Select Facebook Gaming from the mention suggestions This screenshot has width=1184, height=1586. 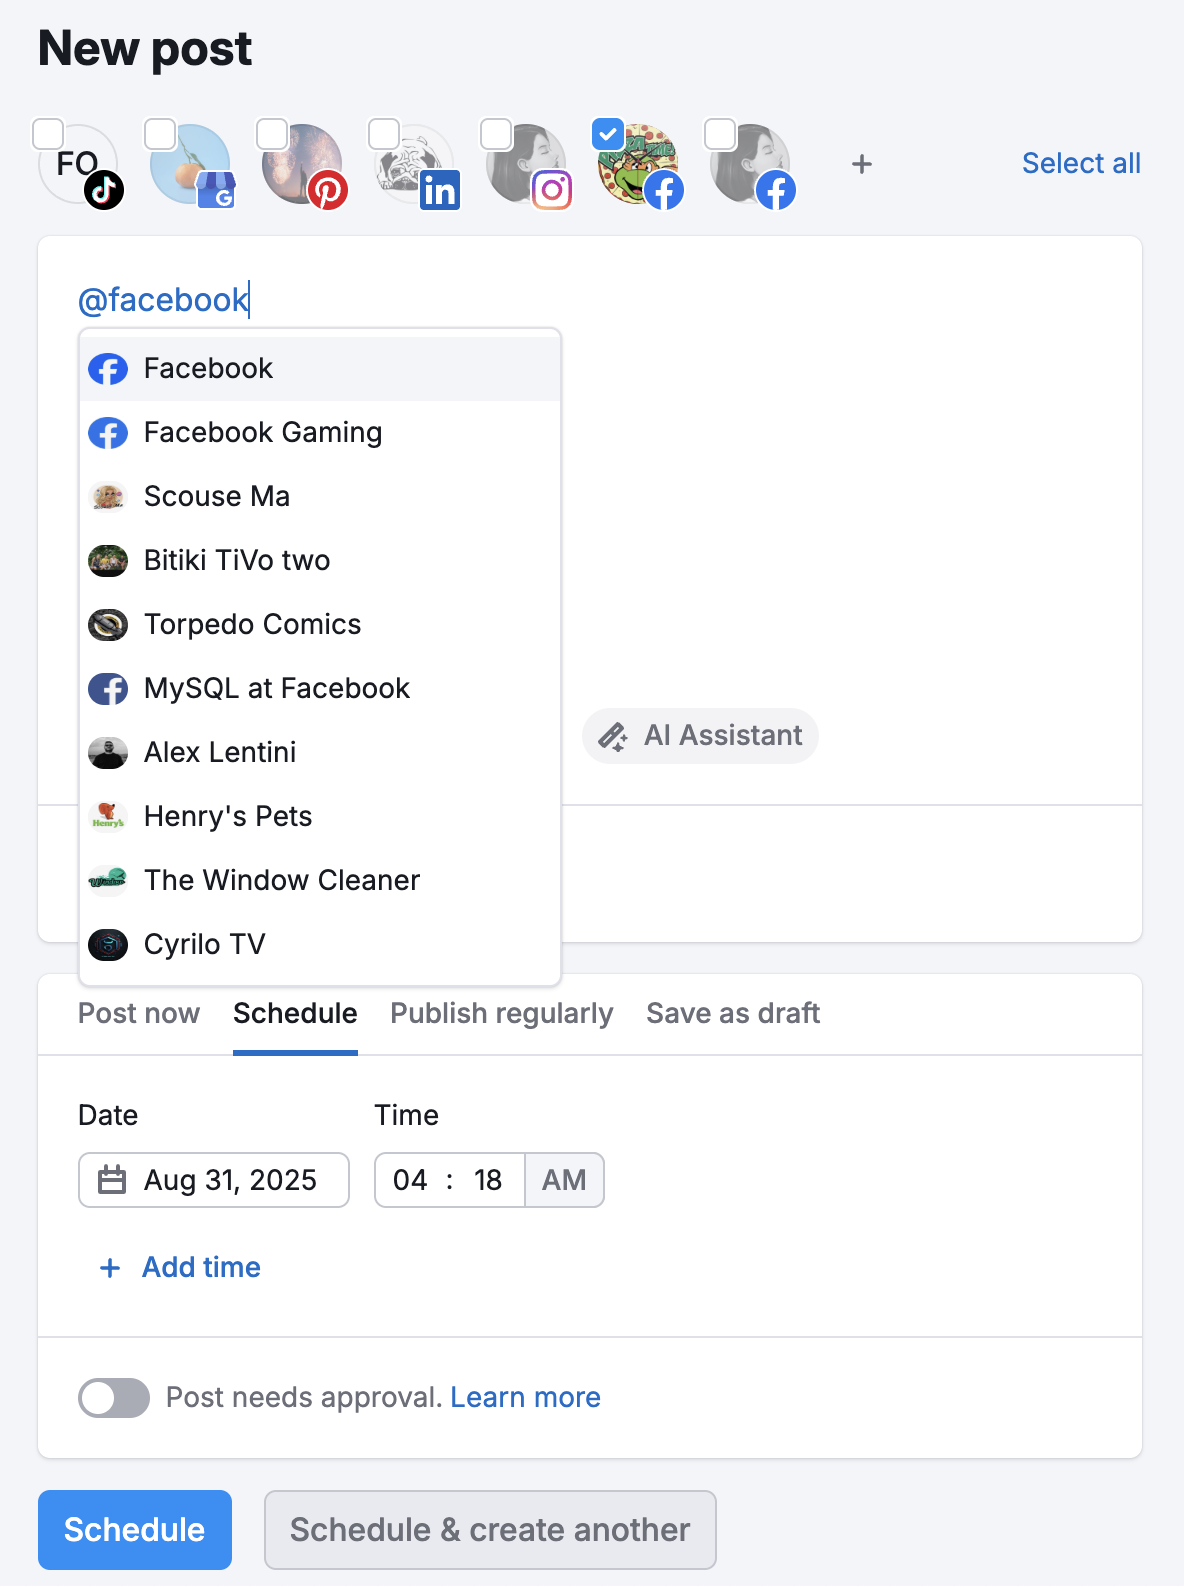point(262,432)
